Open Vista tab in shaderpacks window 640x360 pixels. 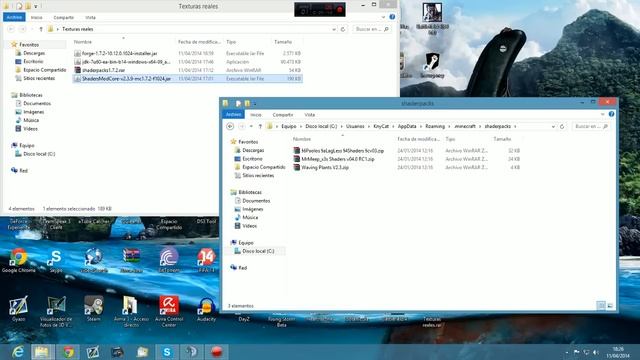(310, 115)
